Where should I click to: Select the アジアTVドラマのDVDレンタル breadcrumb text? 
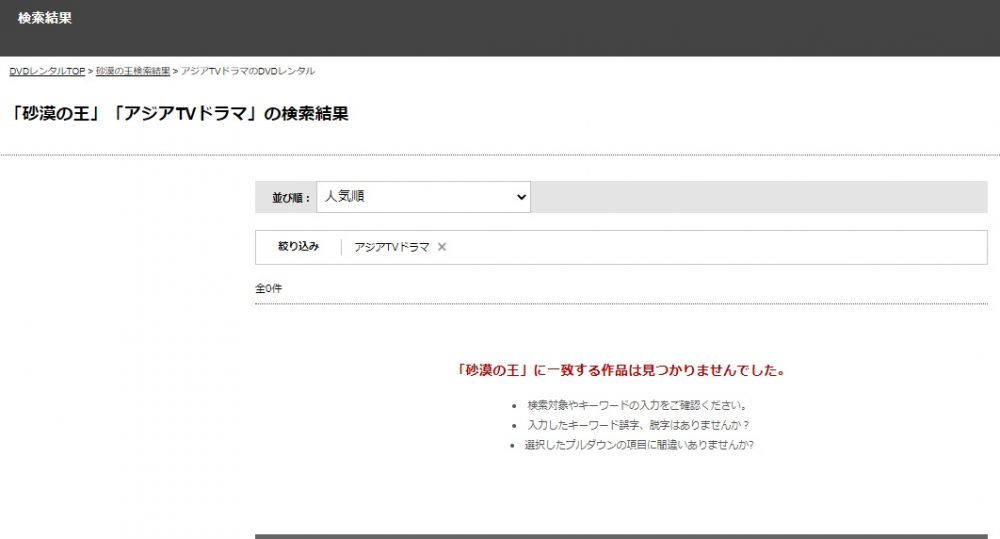pos(247,71)
